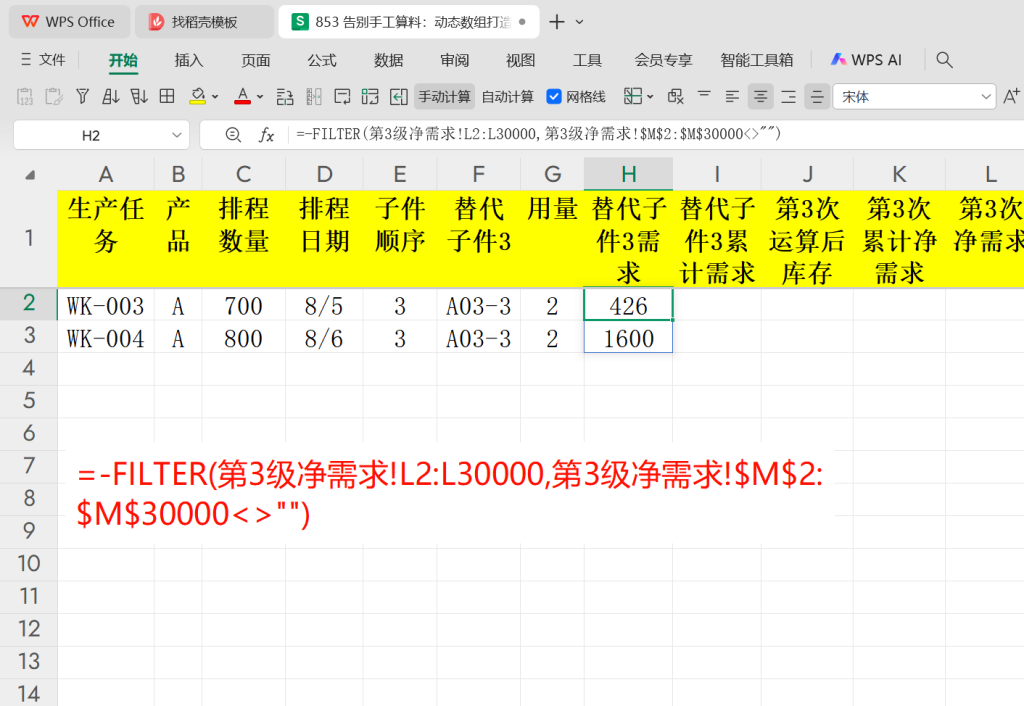This screenshot has height=706, width=1024.
Task: Select the 智能工具箱 smart toolbox tab
Action: [757, 60]
